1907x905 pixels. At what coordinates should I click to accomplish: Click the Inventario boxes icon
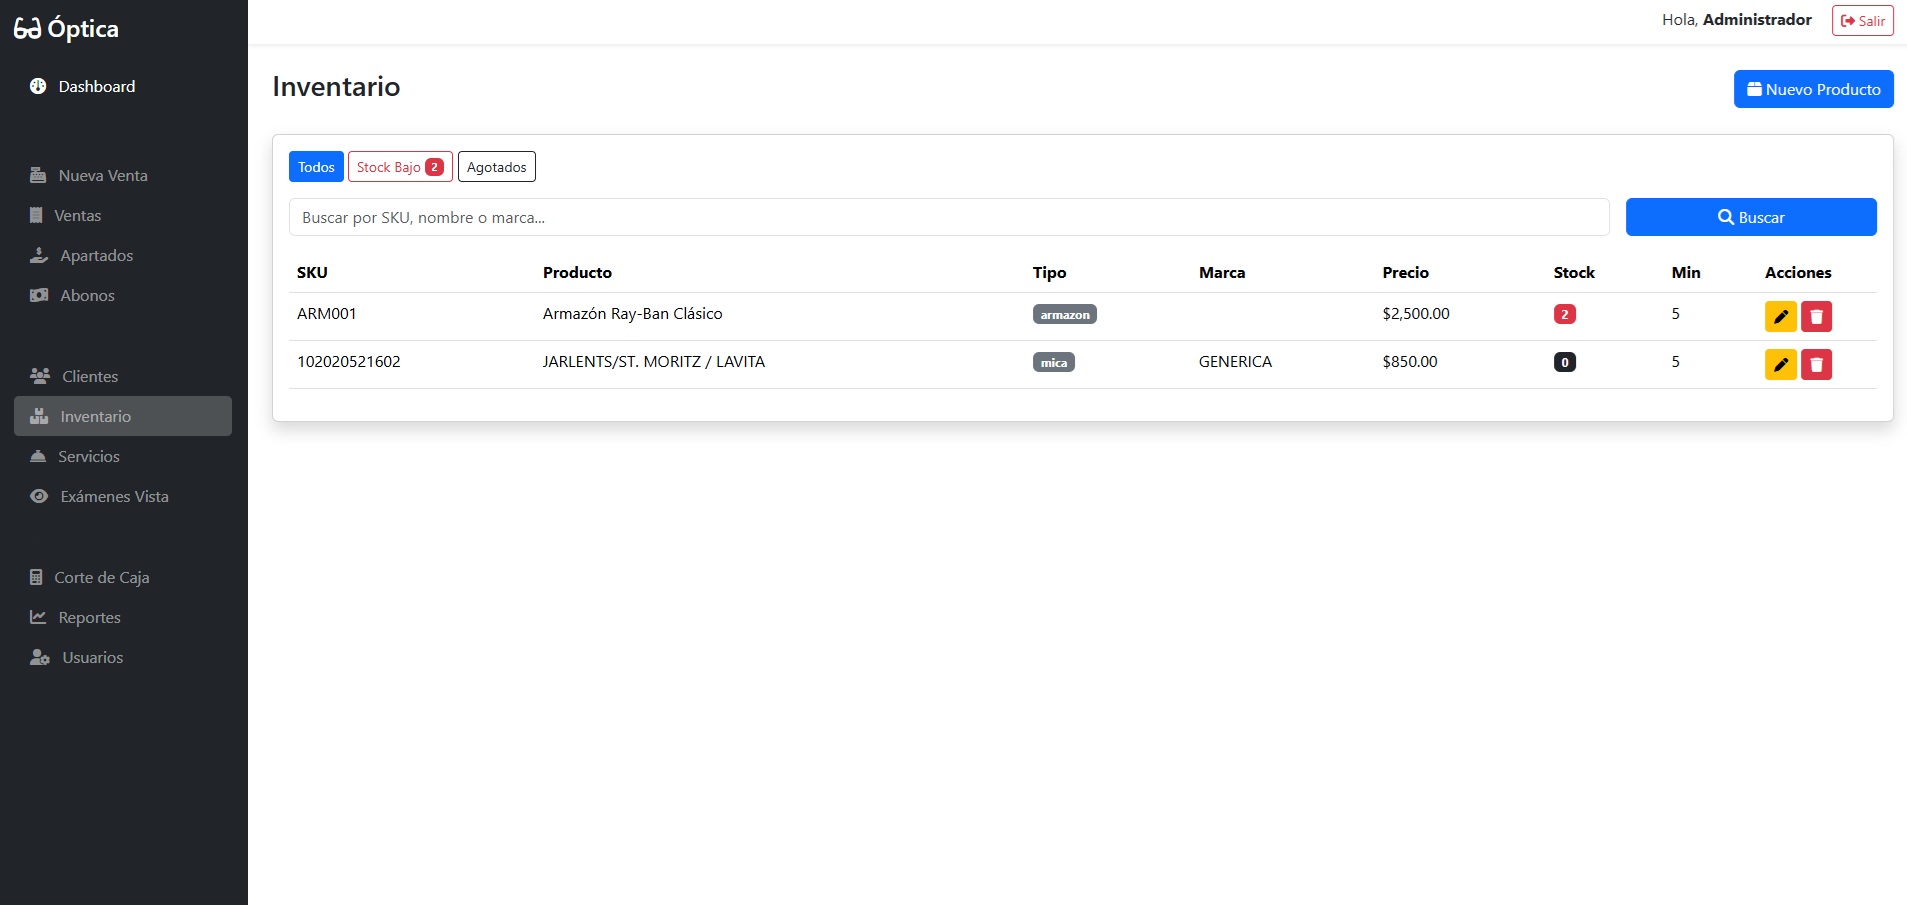click(x=39, y=416)
